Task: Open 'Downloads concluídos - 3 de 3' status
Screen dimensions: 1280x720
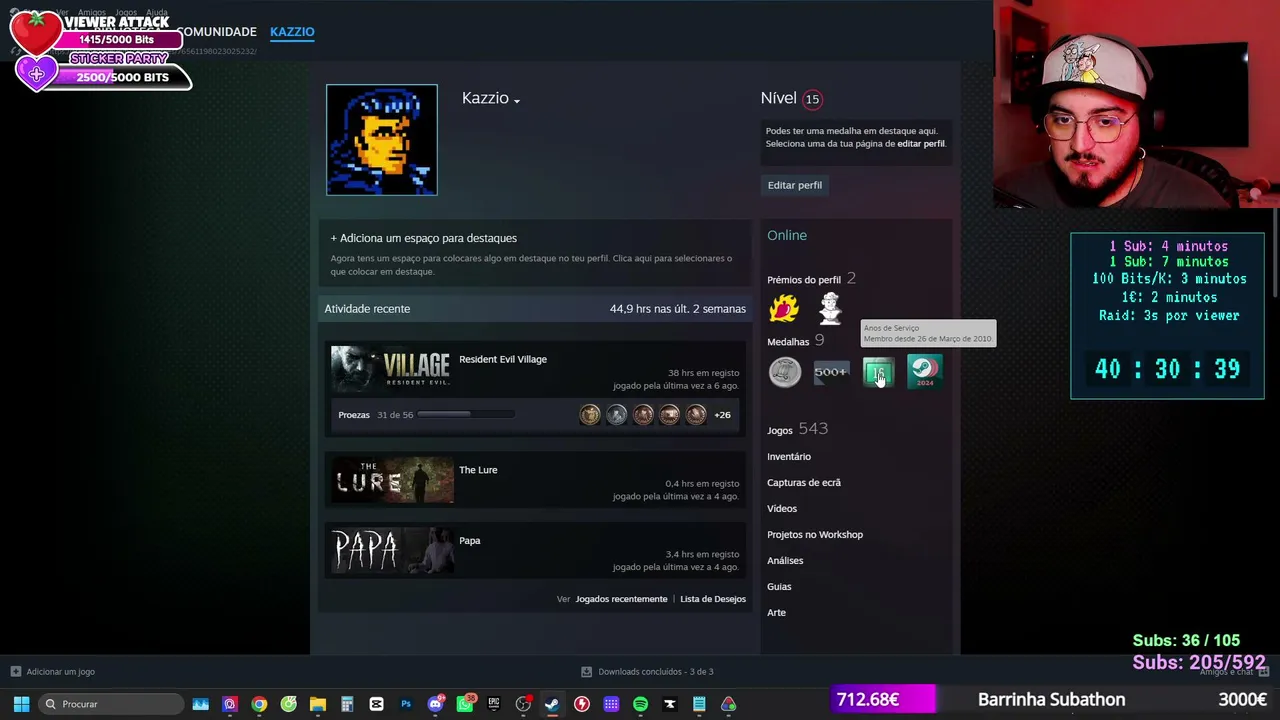Action: click(647, 672)
